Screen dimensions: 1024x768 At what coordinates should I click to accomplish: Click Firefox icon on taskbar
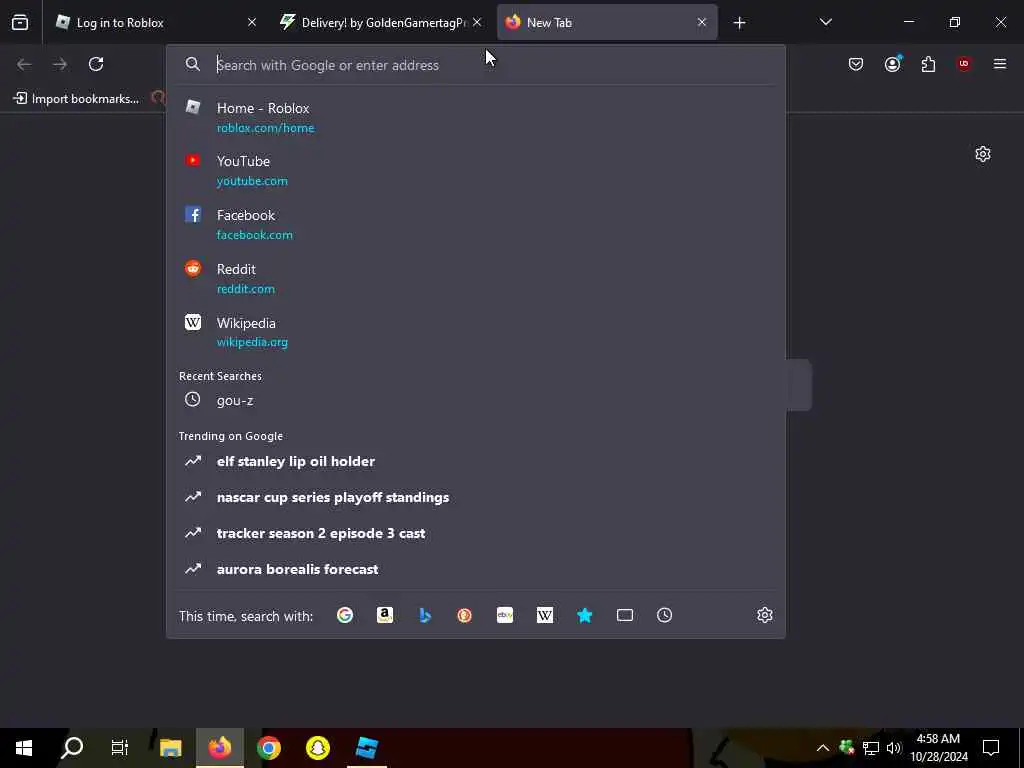pos(219,748)
